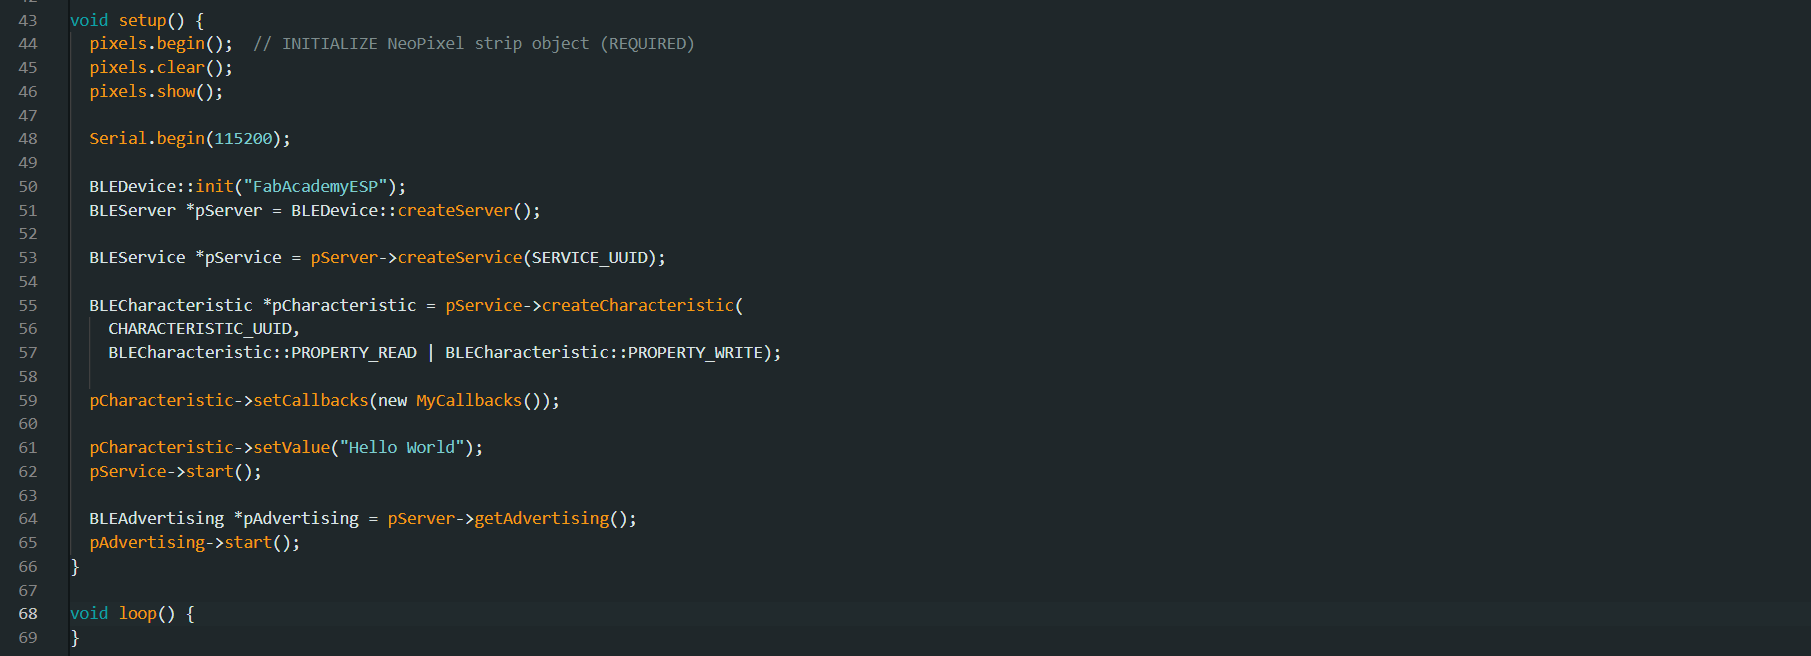
Task: Click SERVICE_UUID argument in createService
Action: 589,258
